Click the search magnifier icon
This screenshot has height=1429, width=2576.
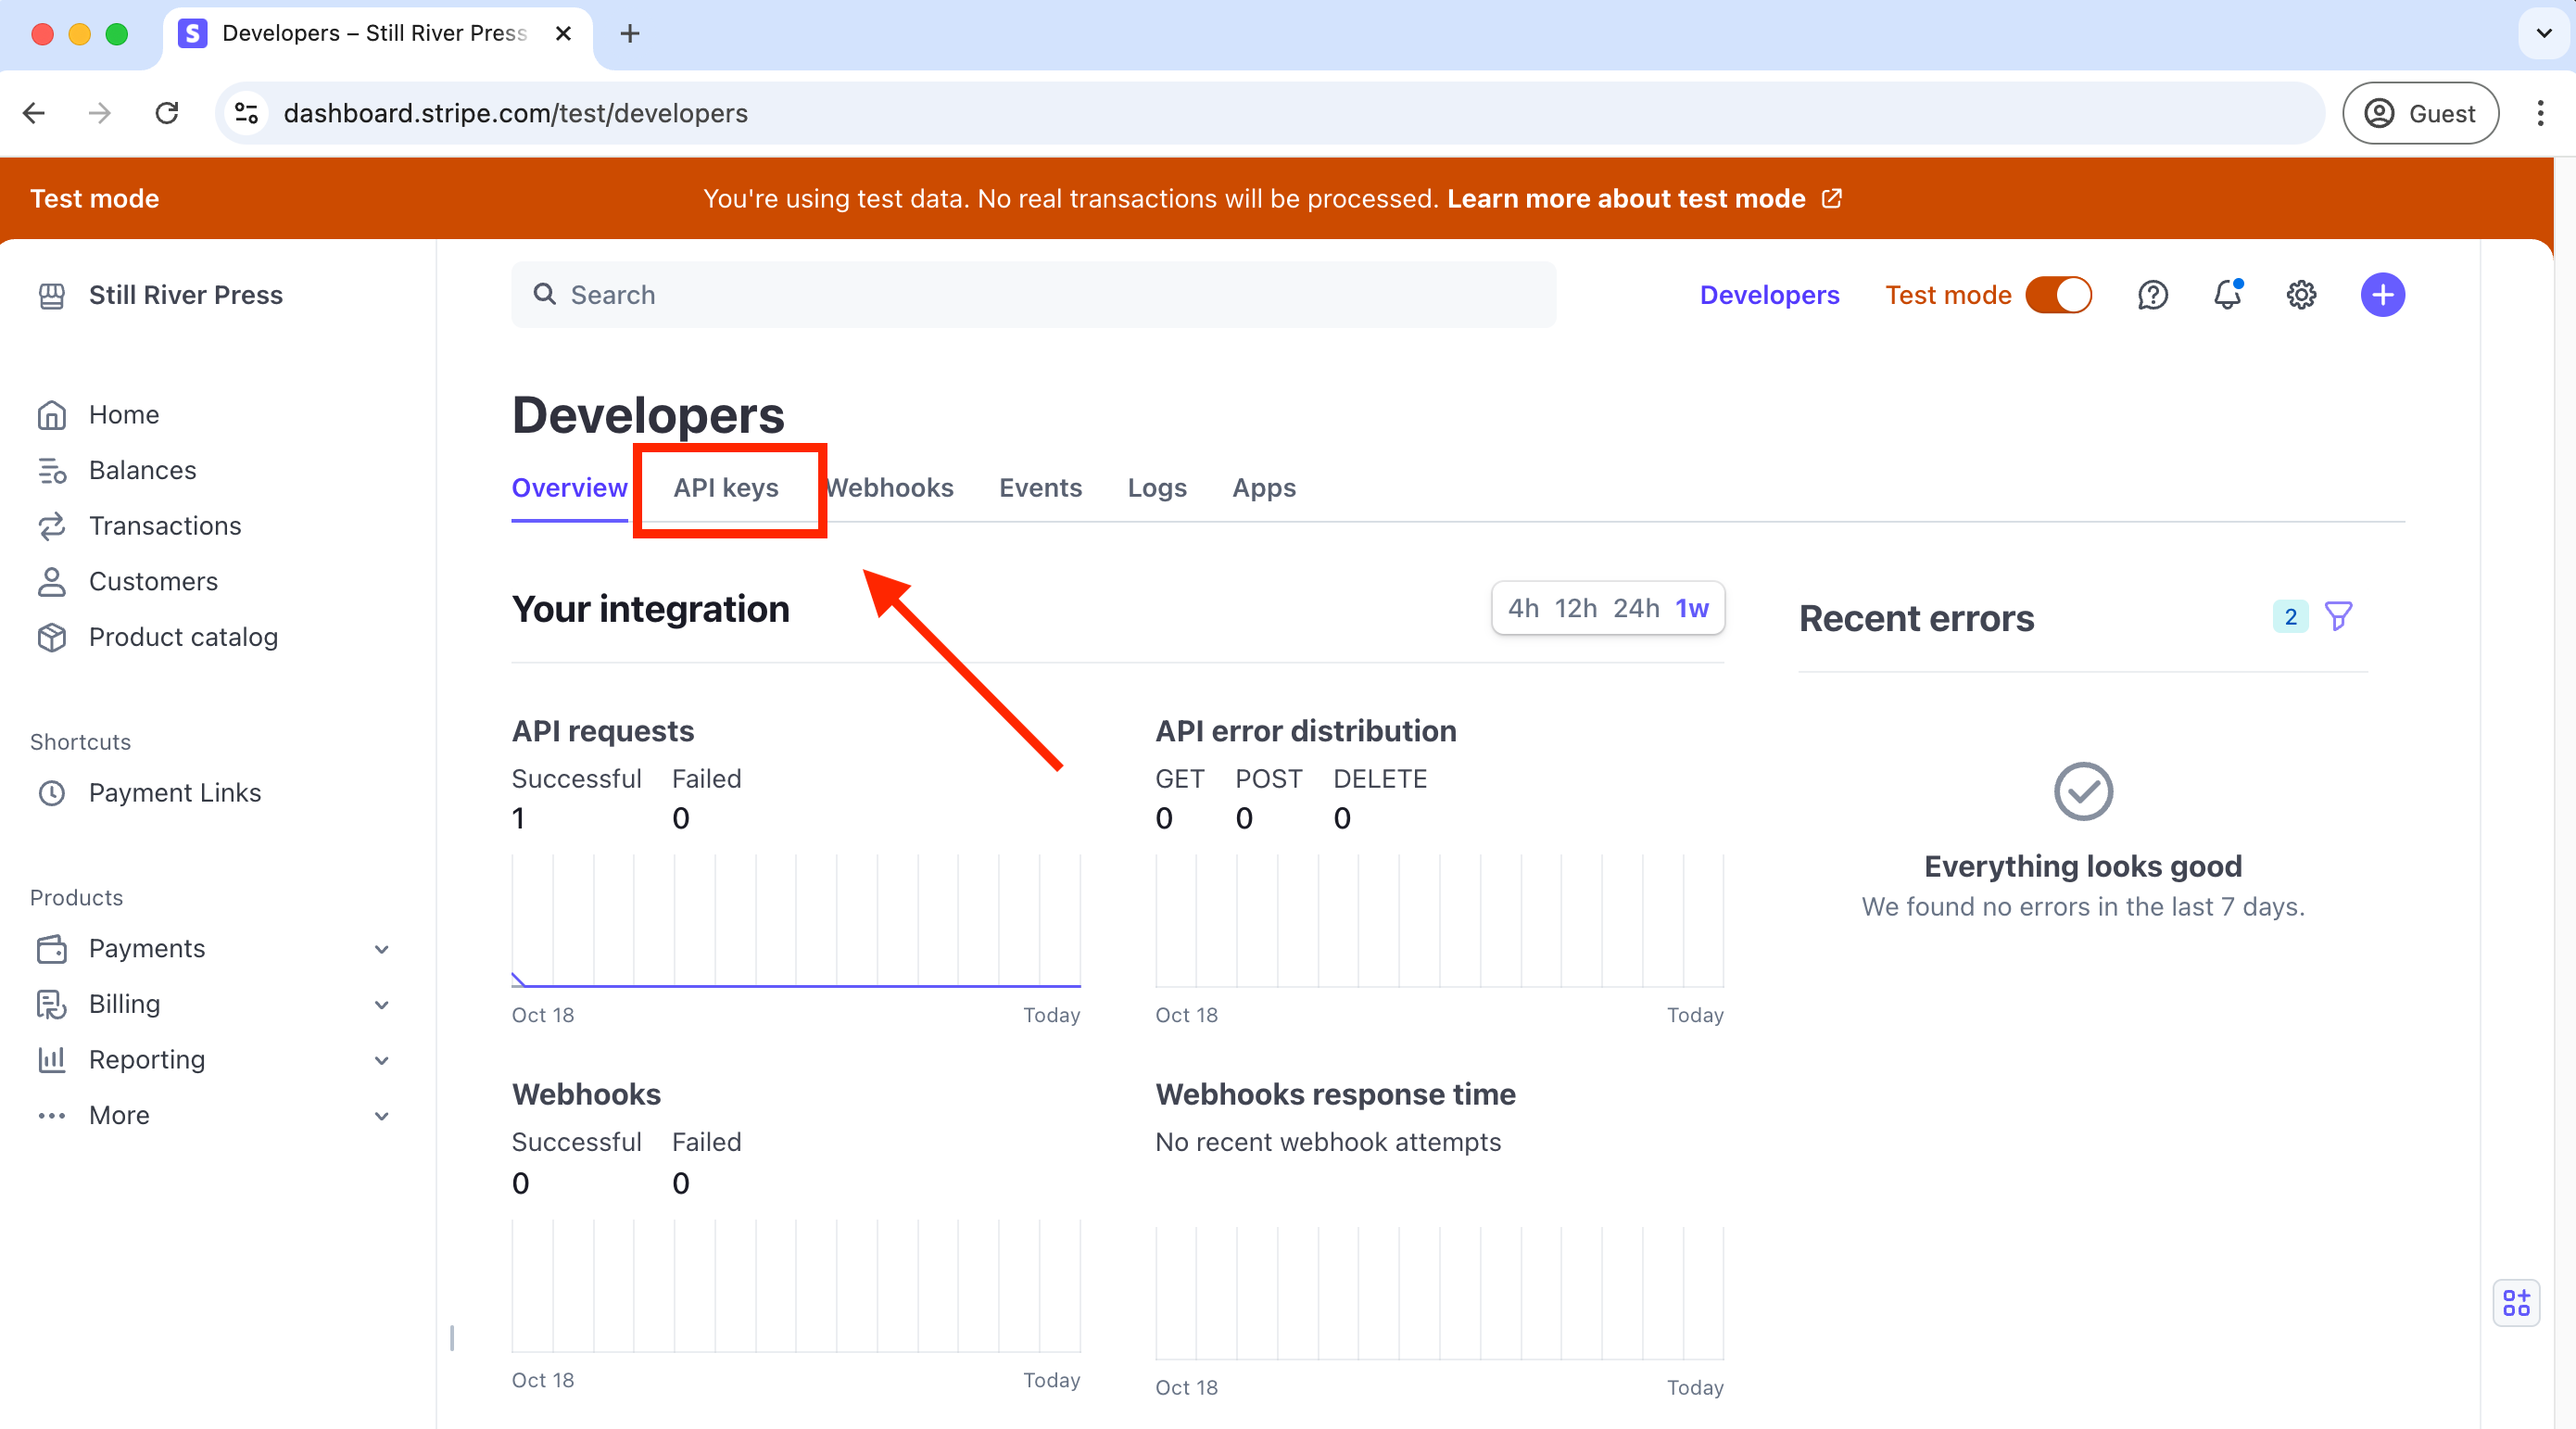coord(544,294)
